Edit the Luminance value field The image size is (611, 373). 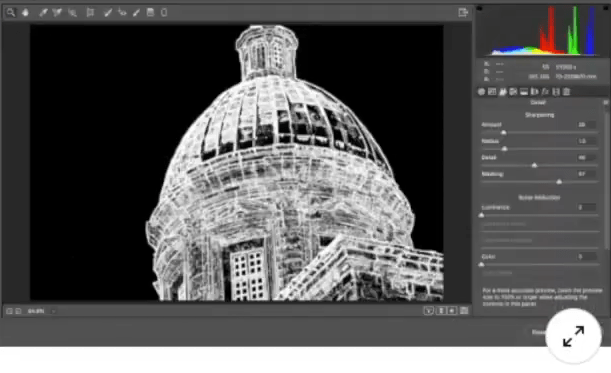click(x=586, y=207)
